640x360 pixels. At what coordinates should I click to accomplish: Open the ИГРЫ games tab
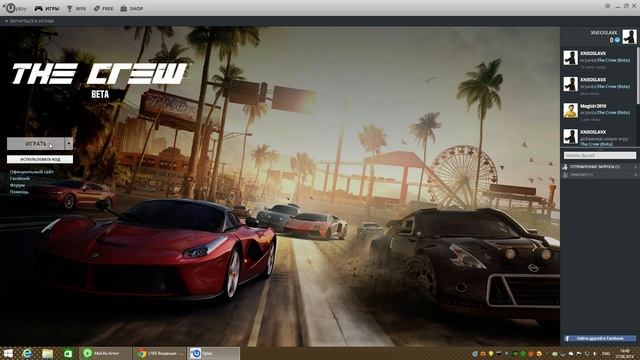pos(47,9)
